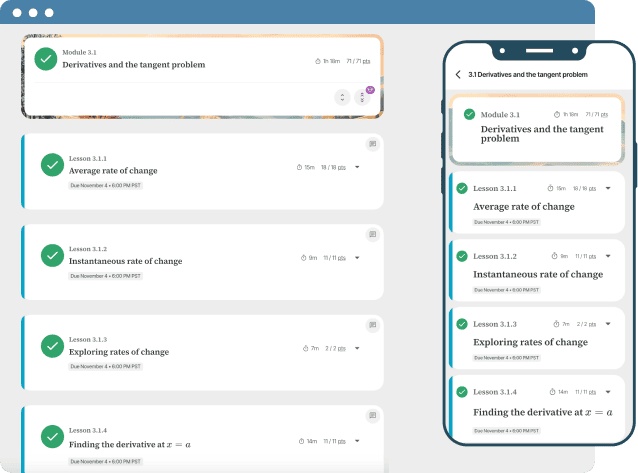Expand desktop Lesson 3.1.2 using its caret
This screenshot has height=473, width=638.
pos(357,258)
